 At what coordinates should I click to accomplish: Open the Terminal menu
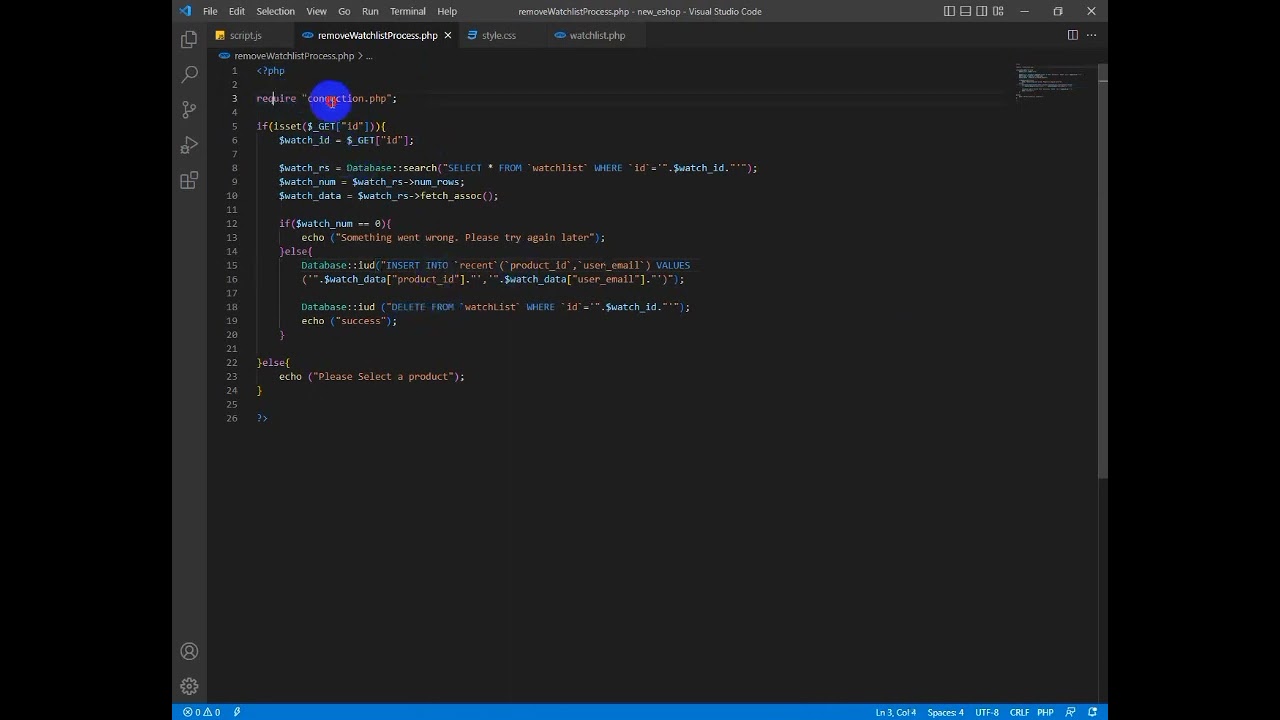click(407, 11)
